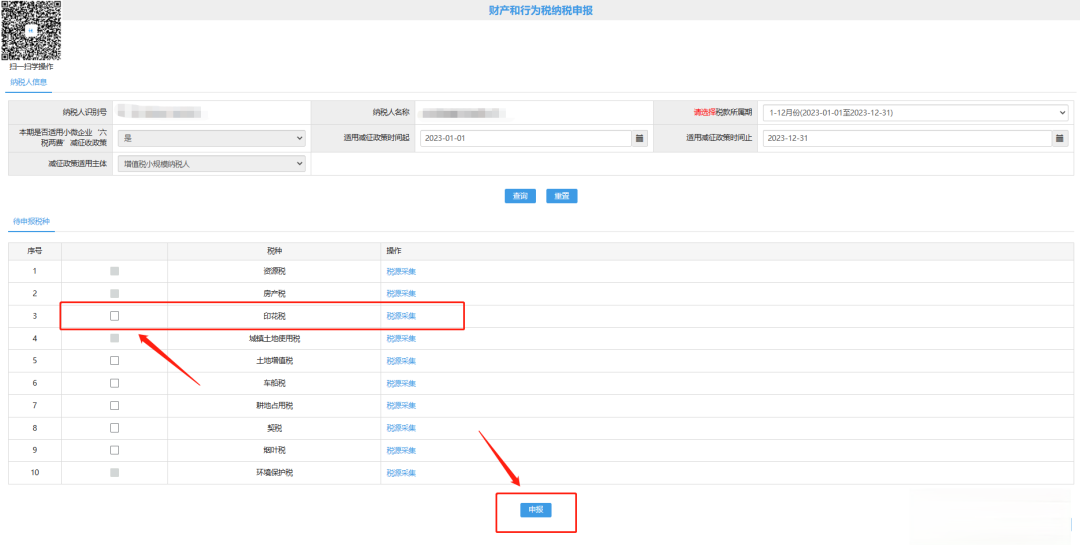Click the 土地增值税 tax name cell

click(x=274, y=361)
